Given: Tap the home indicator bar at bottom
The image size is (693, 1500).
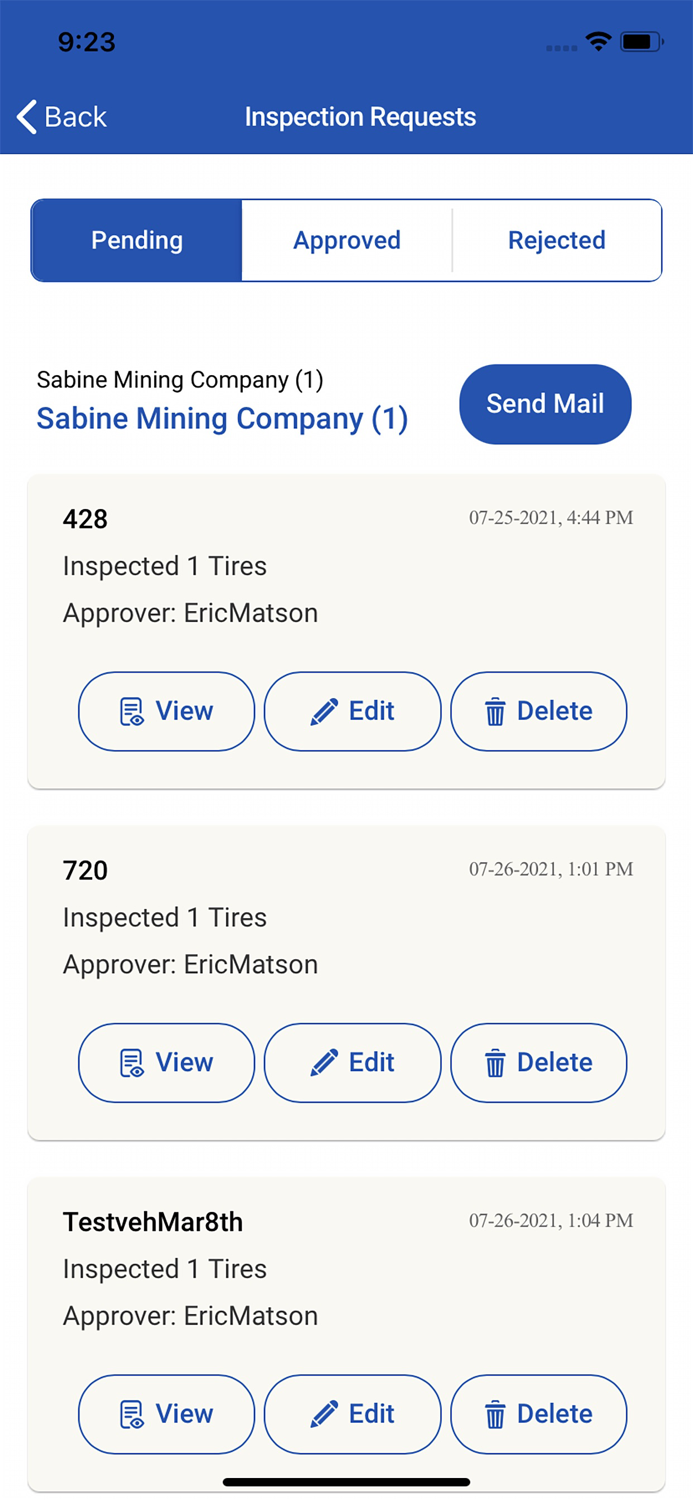Looking at the screenshot, I should pos(346,1481).
